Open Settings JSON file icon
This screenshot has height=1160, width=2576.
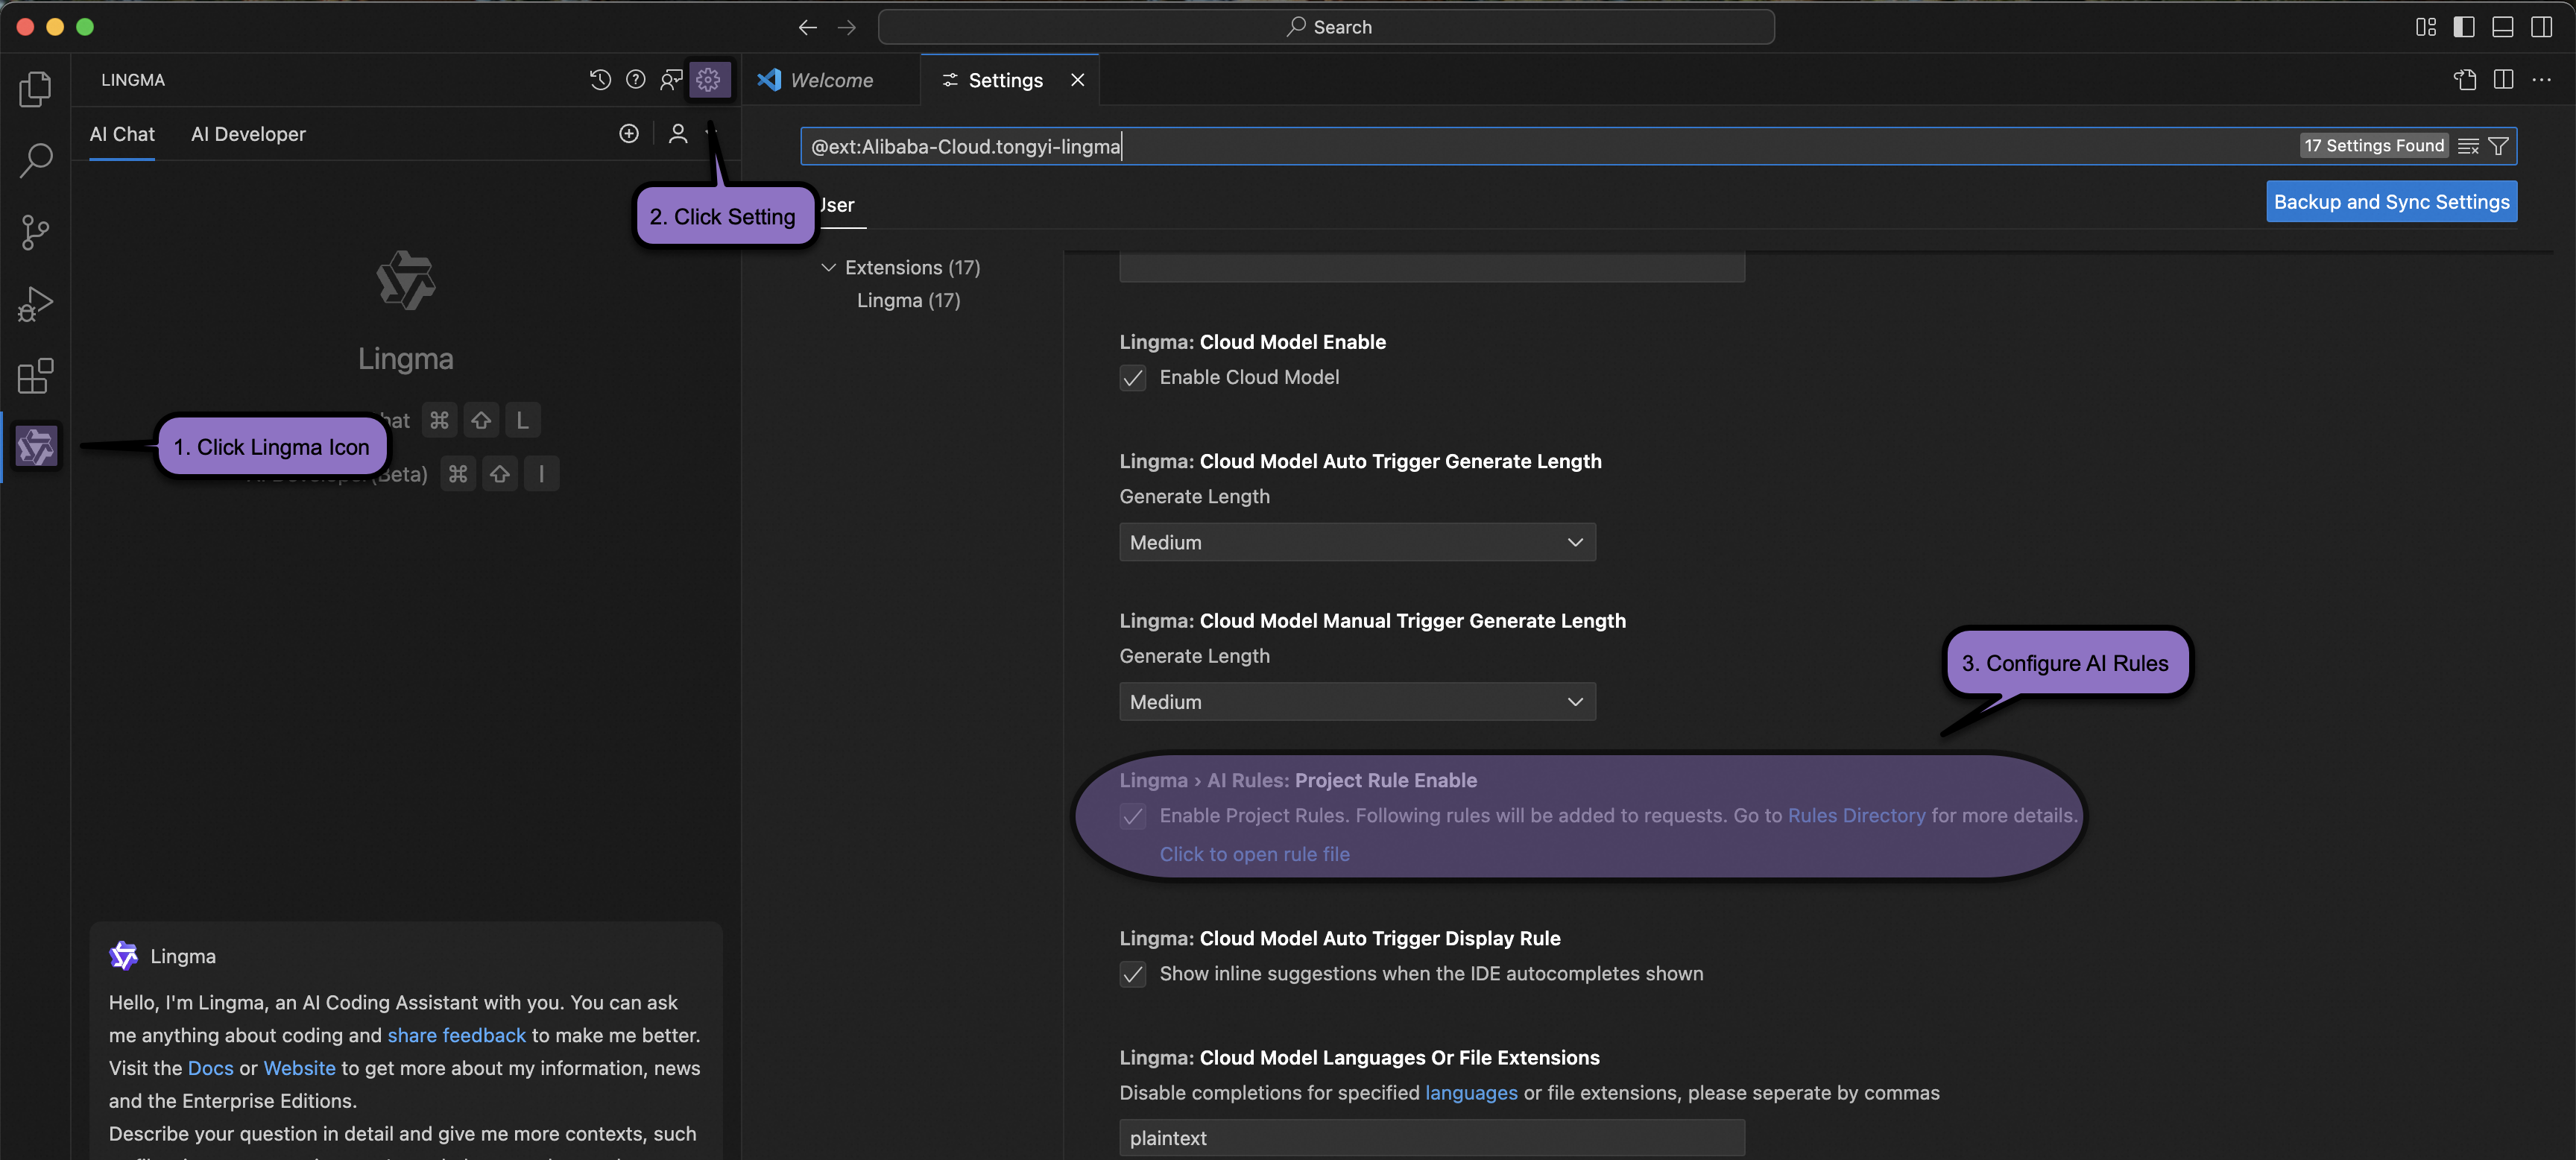click(x=2465, y=80)
